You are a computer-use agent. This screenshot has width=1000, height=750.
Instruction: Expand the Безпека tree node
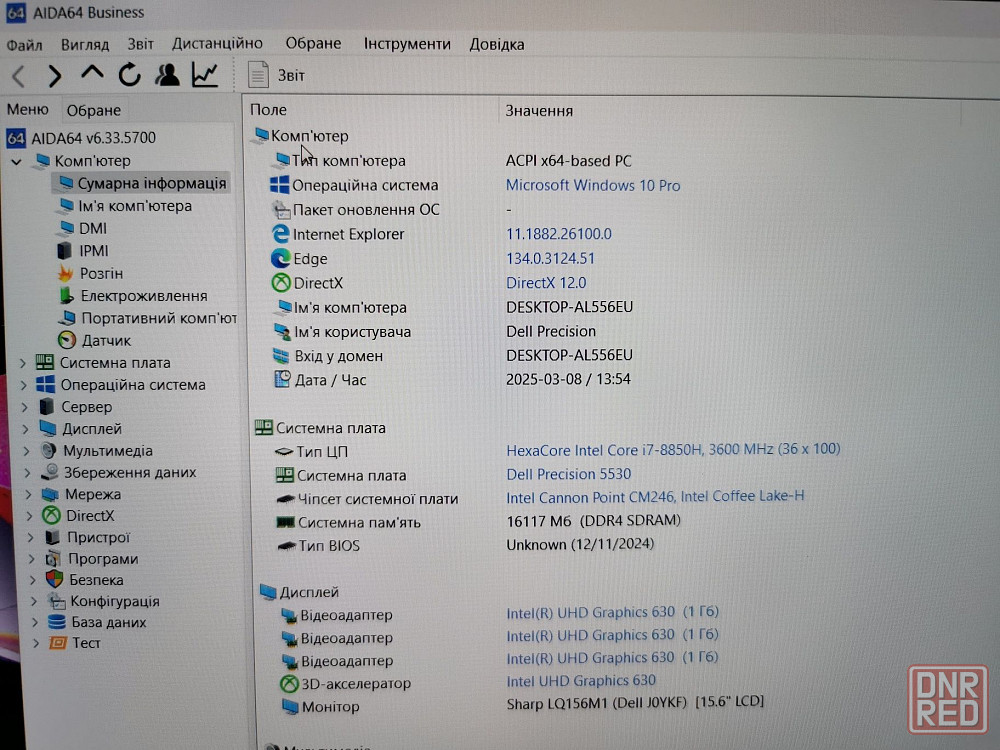click(x=33, y=580)
